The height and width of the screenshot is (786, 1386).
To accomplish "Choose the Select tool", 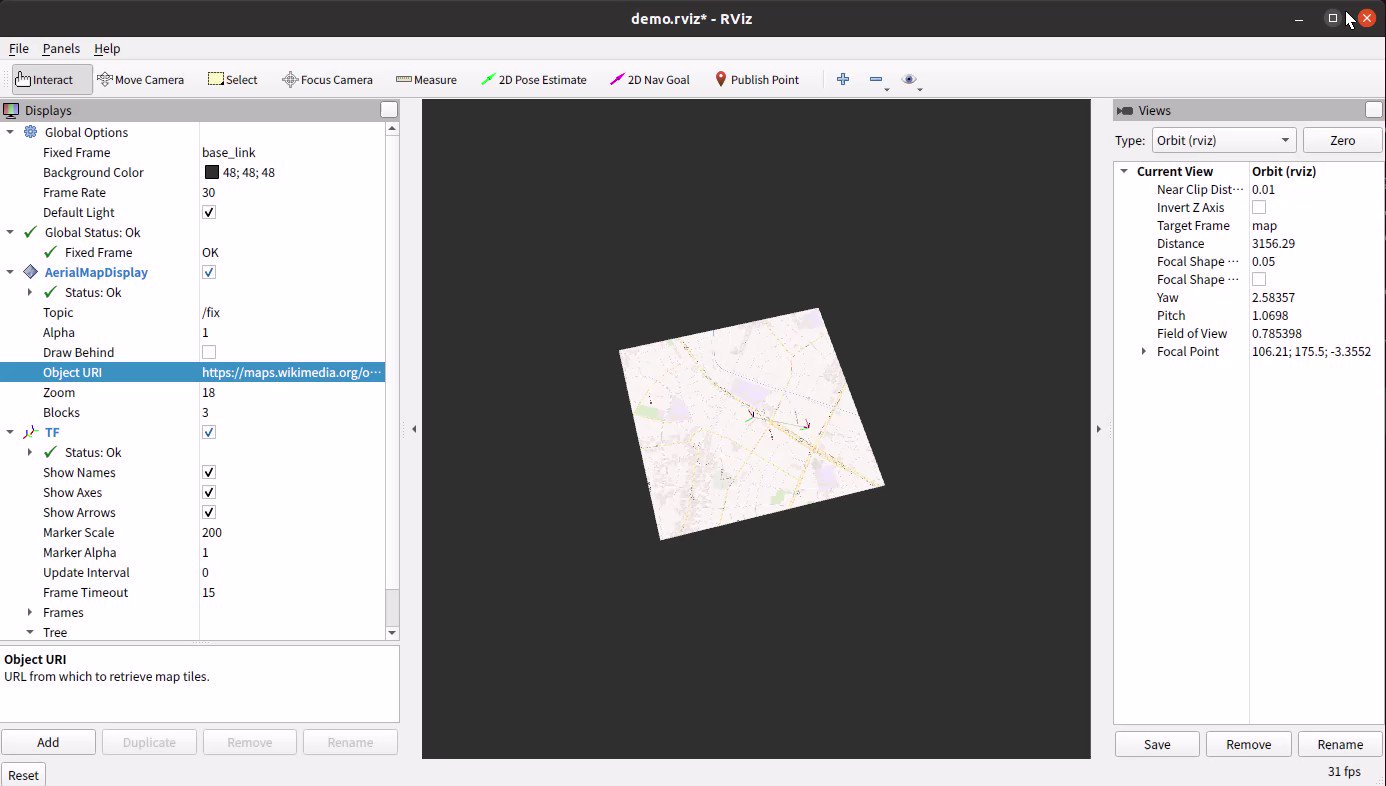I will coord(232,79).
